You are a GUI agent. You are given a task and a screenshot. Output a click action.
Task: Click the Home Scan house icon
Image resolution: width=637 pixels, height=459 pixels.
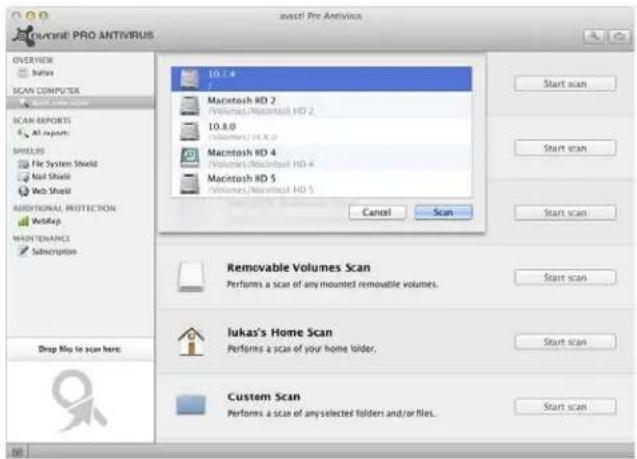(x=191, y=341)
